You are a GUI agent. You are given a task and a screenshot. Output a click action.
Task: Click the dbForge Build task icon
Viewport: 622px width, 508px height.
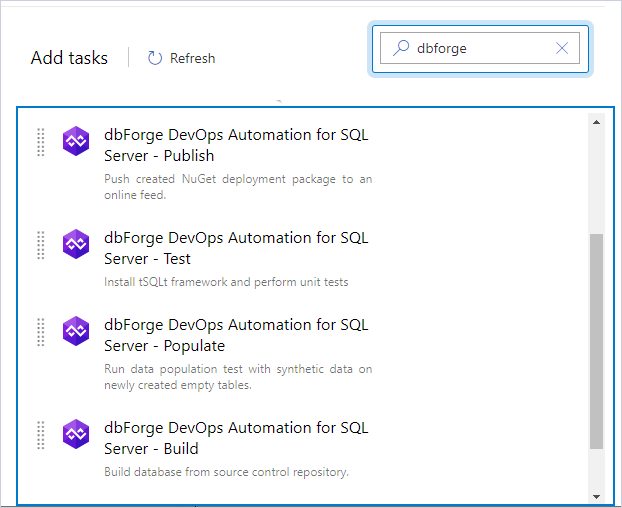click(x=76, y=434)
